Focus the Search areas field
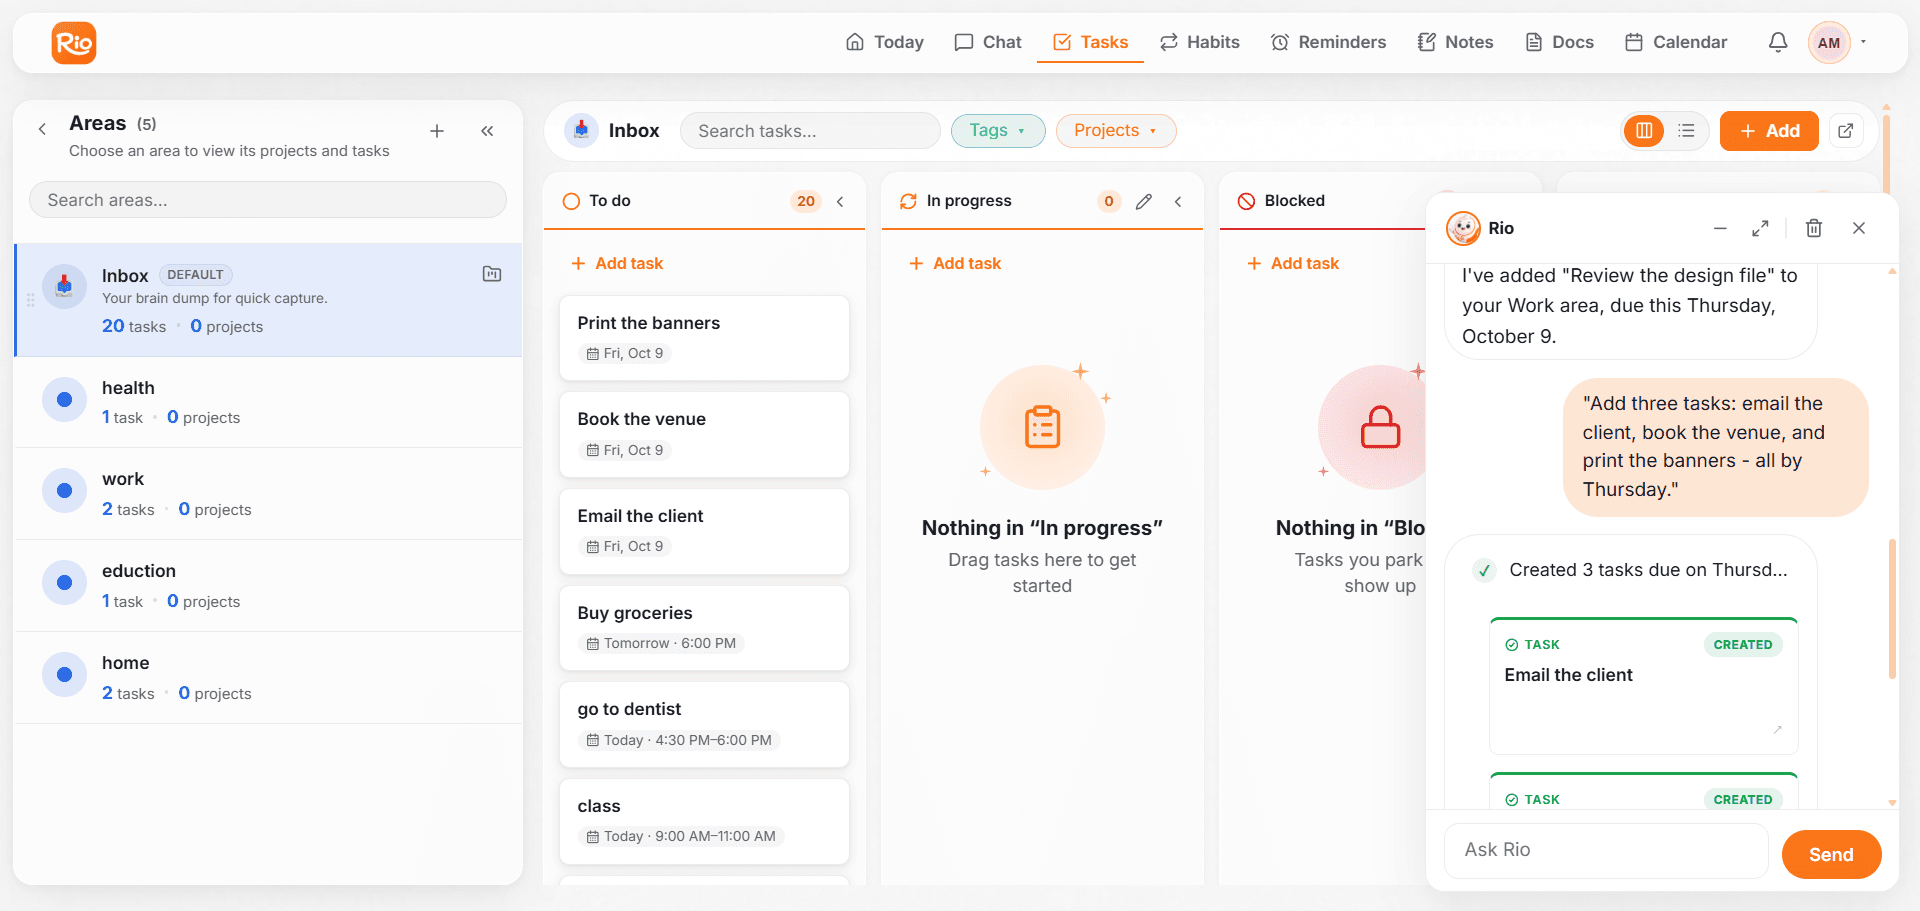The width and height of the screenshot is (1920, 911). pyautogui.click(x=268, y=200)
